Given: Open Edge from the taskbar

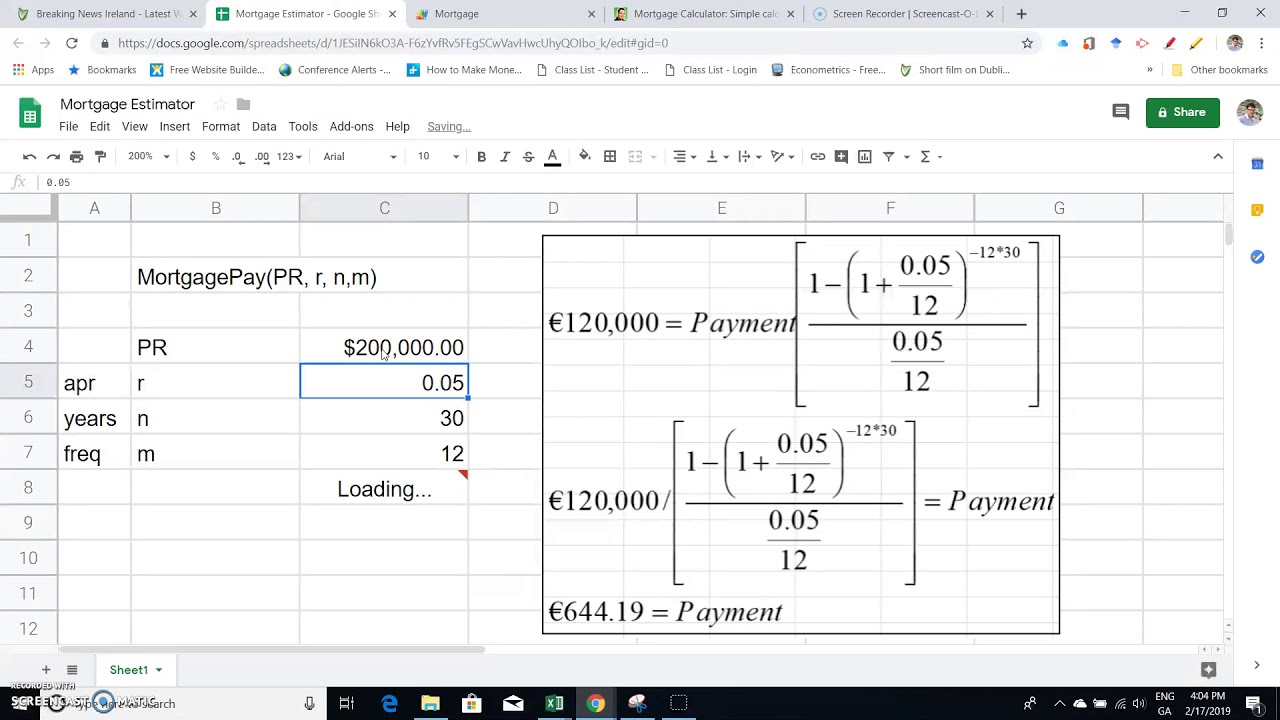Looking at the screenshot, I should pyautogui.click(x=389, y=703).
